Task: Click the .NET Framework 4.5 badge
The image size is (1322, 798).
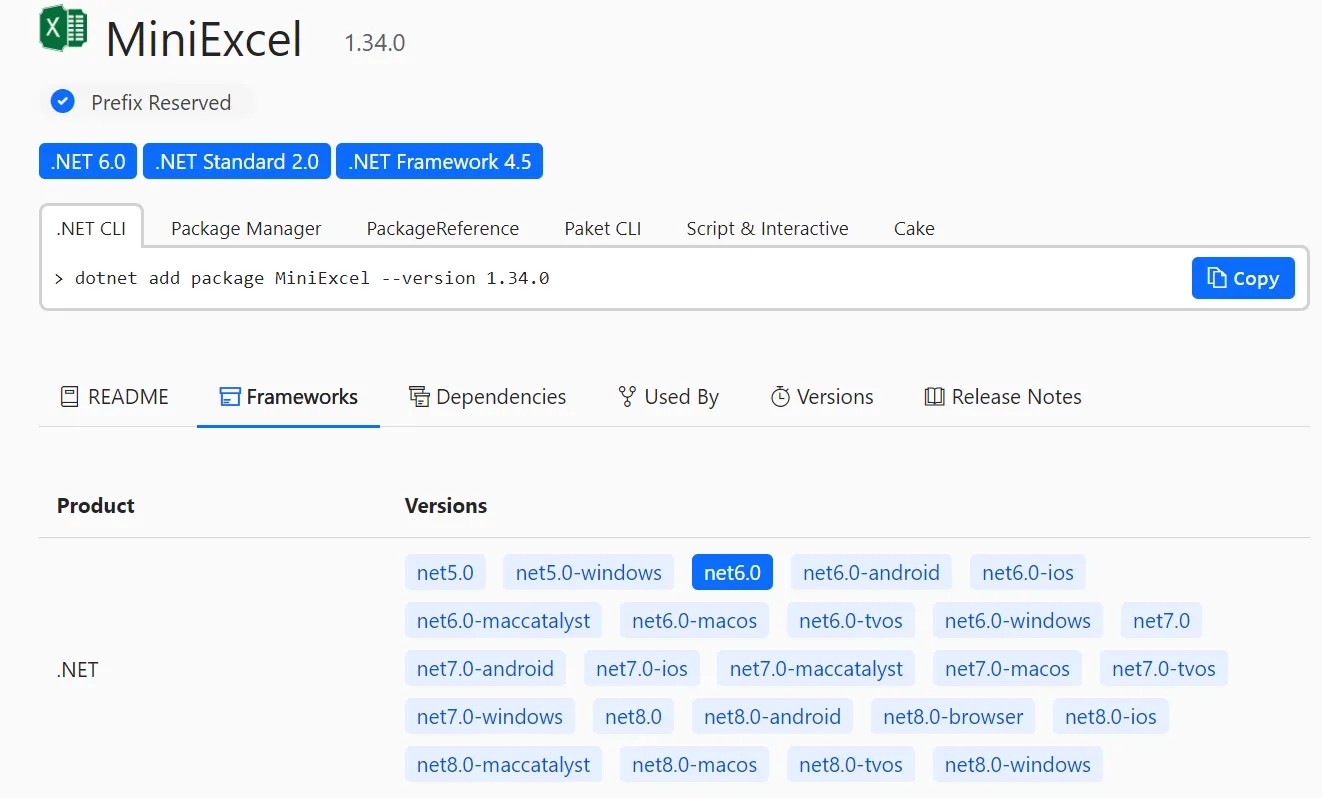Action: coord(439,161)
